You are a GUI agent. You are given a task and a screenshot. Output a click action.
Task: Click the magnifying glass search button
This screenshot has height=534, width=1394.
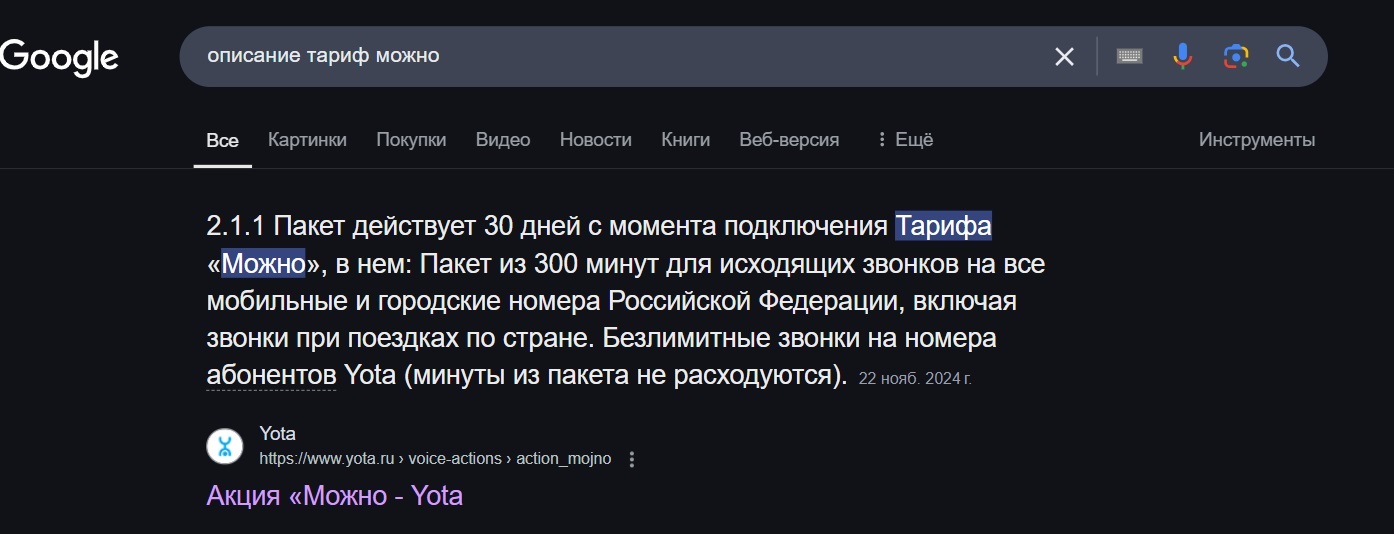pos(1288,57)
